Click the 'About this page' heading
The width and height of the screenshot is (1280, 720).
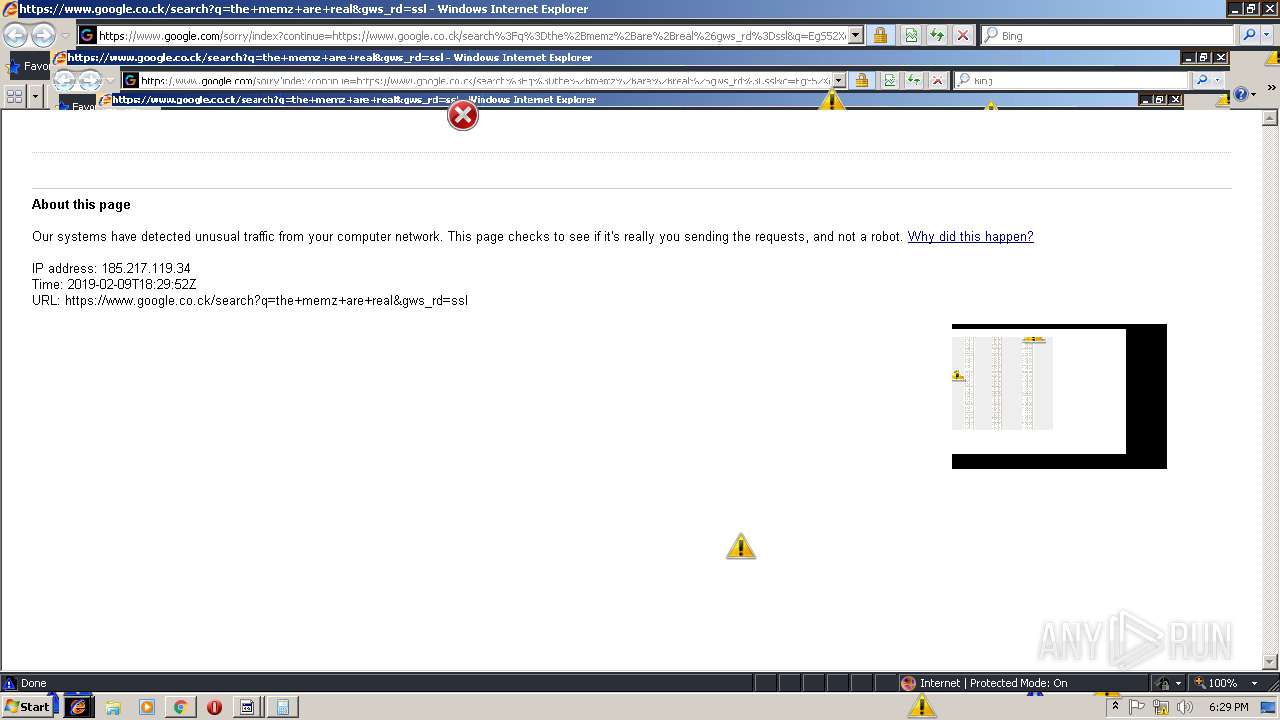point(81,205)
